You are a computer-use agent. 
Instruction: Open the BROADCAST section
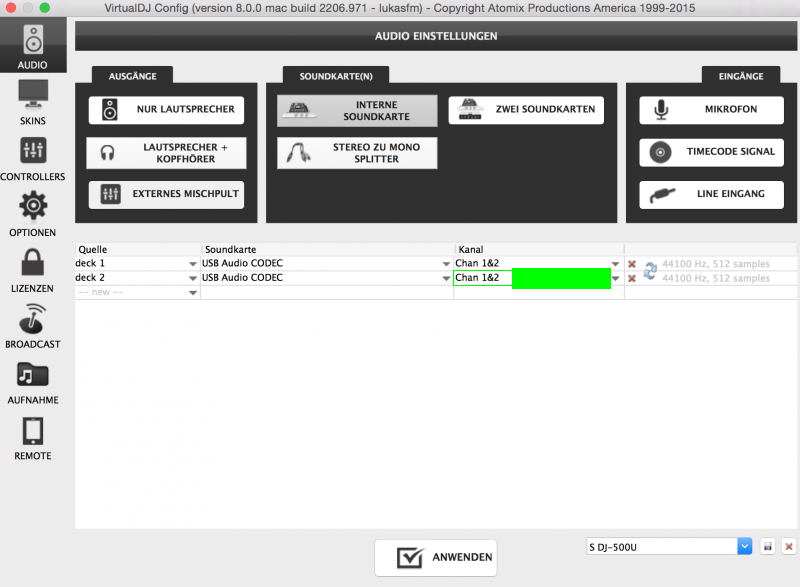pyautogui.click(x=33, y=326)
